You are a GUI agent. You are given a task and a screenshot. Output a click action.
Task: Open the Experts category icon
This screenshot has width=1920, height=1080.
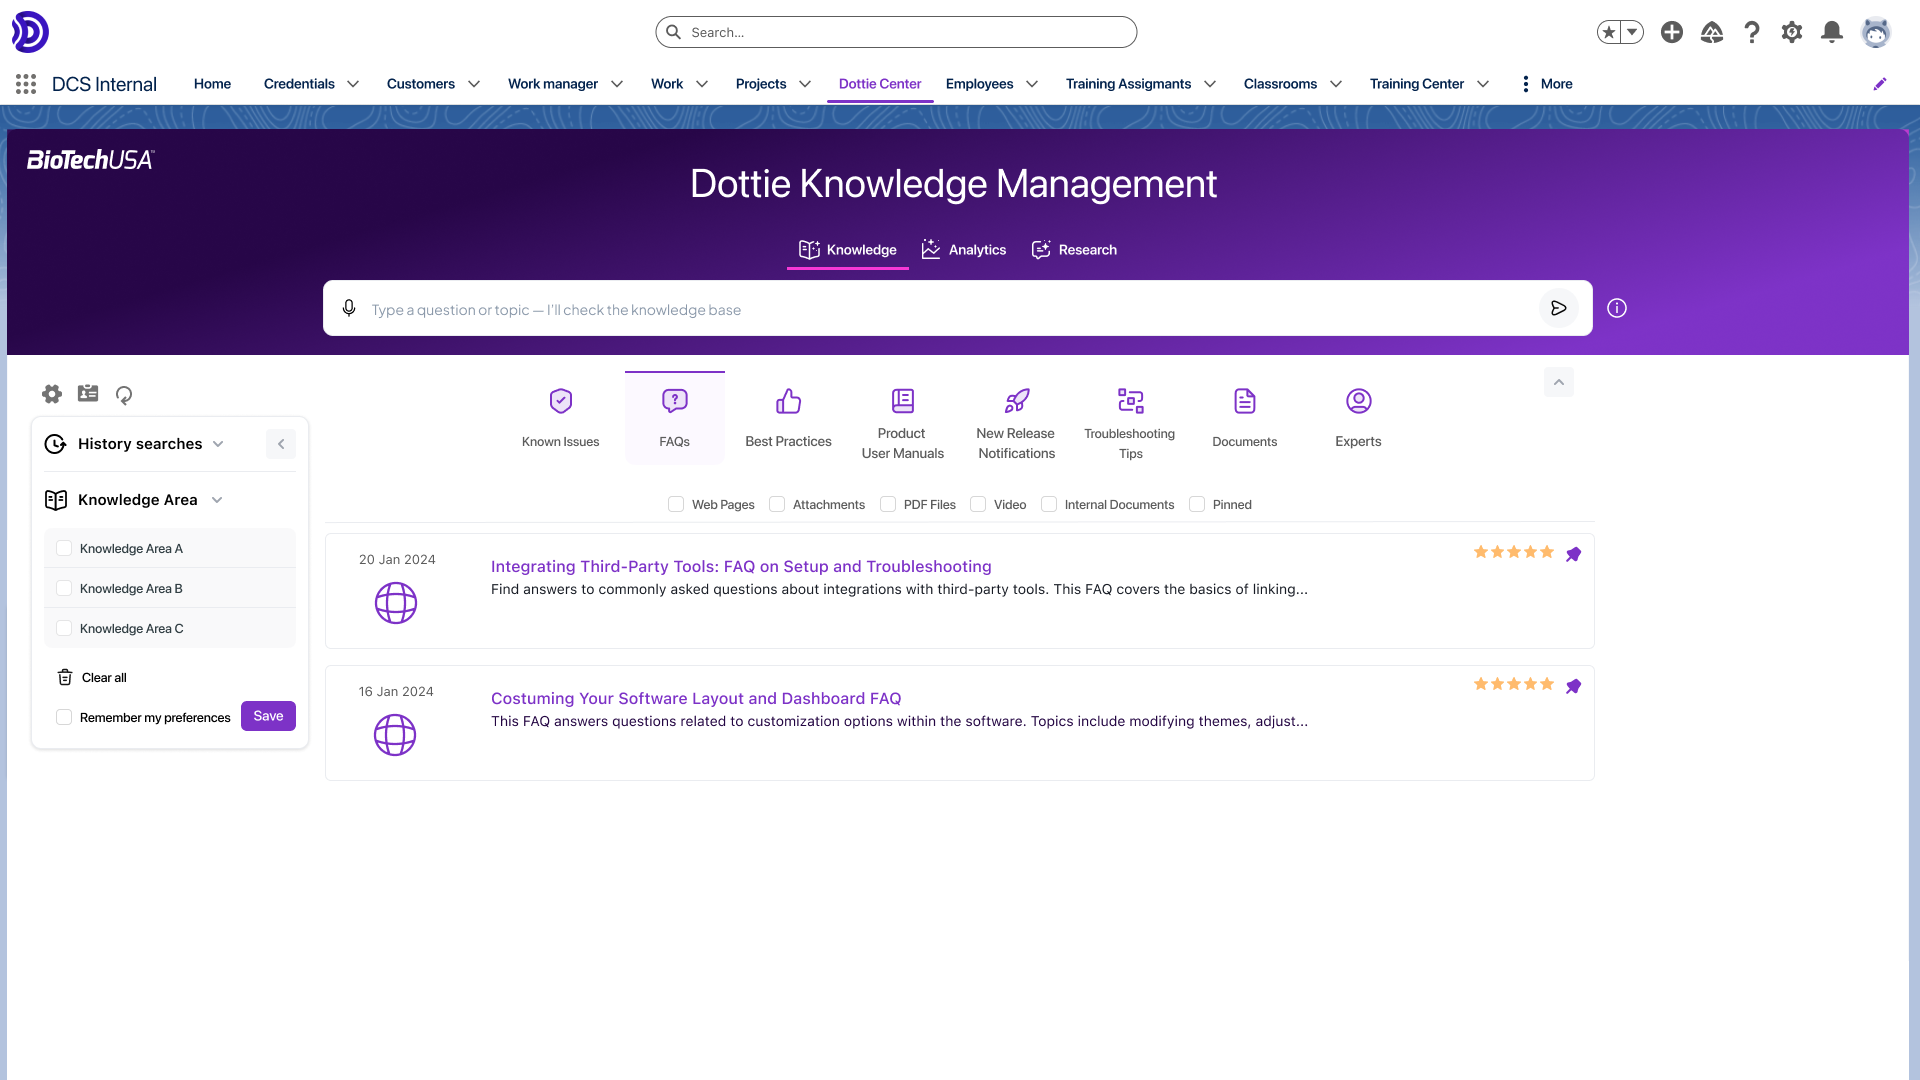(x=1358, y=400)
